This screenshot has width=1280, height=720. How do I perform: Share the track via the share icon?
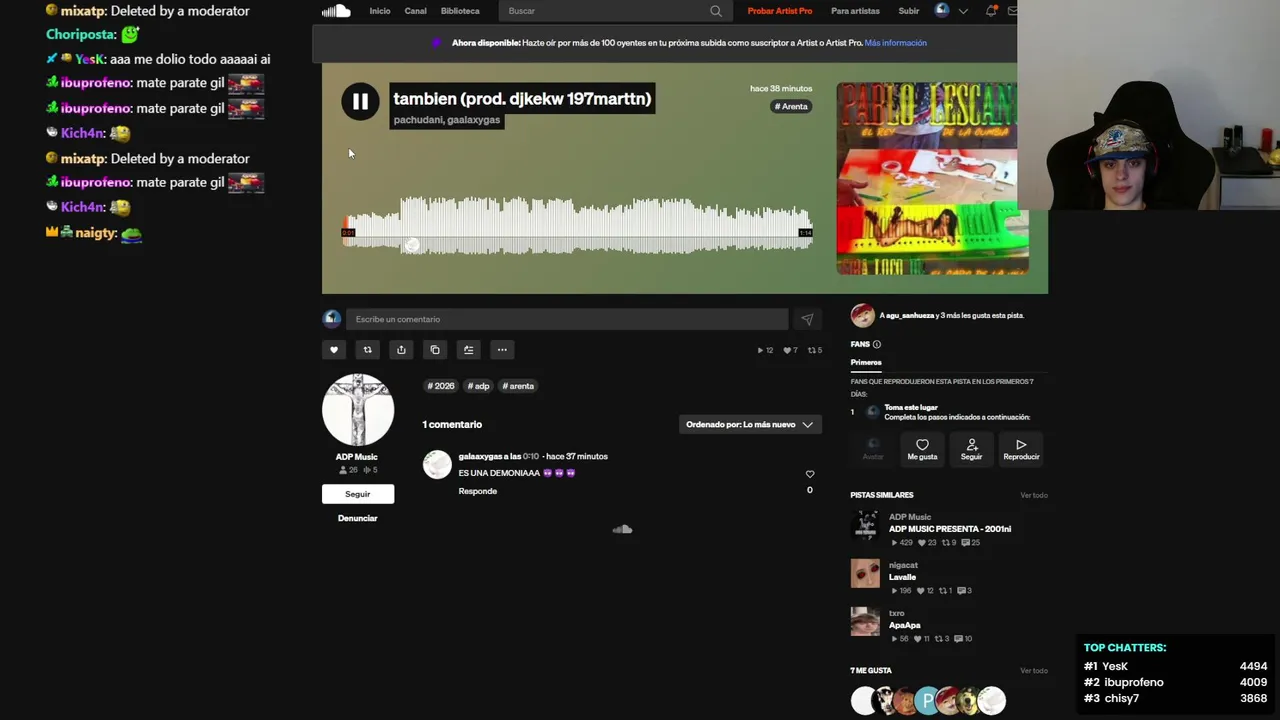coord(401,350)
